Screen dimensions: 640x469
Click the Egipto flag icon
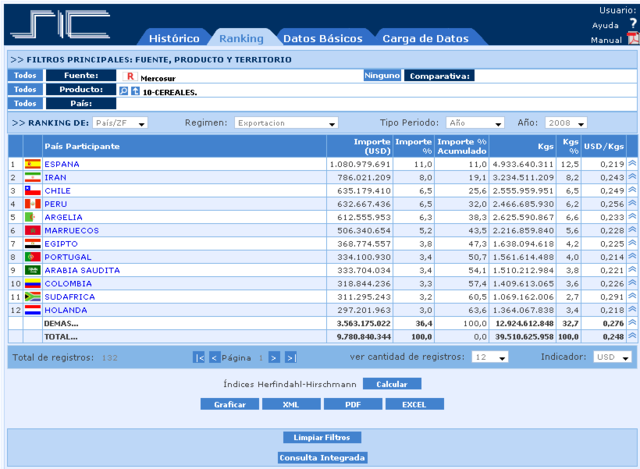click(33, 244)
